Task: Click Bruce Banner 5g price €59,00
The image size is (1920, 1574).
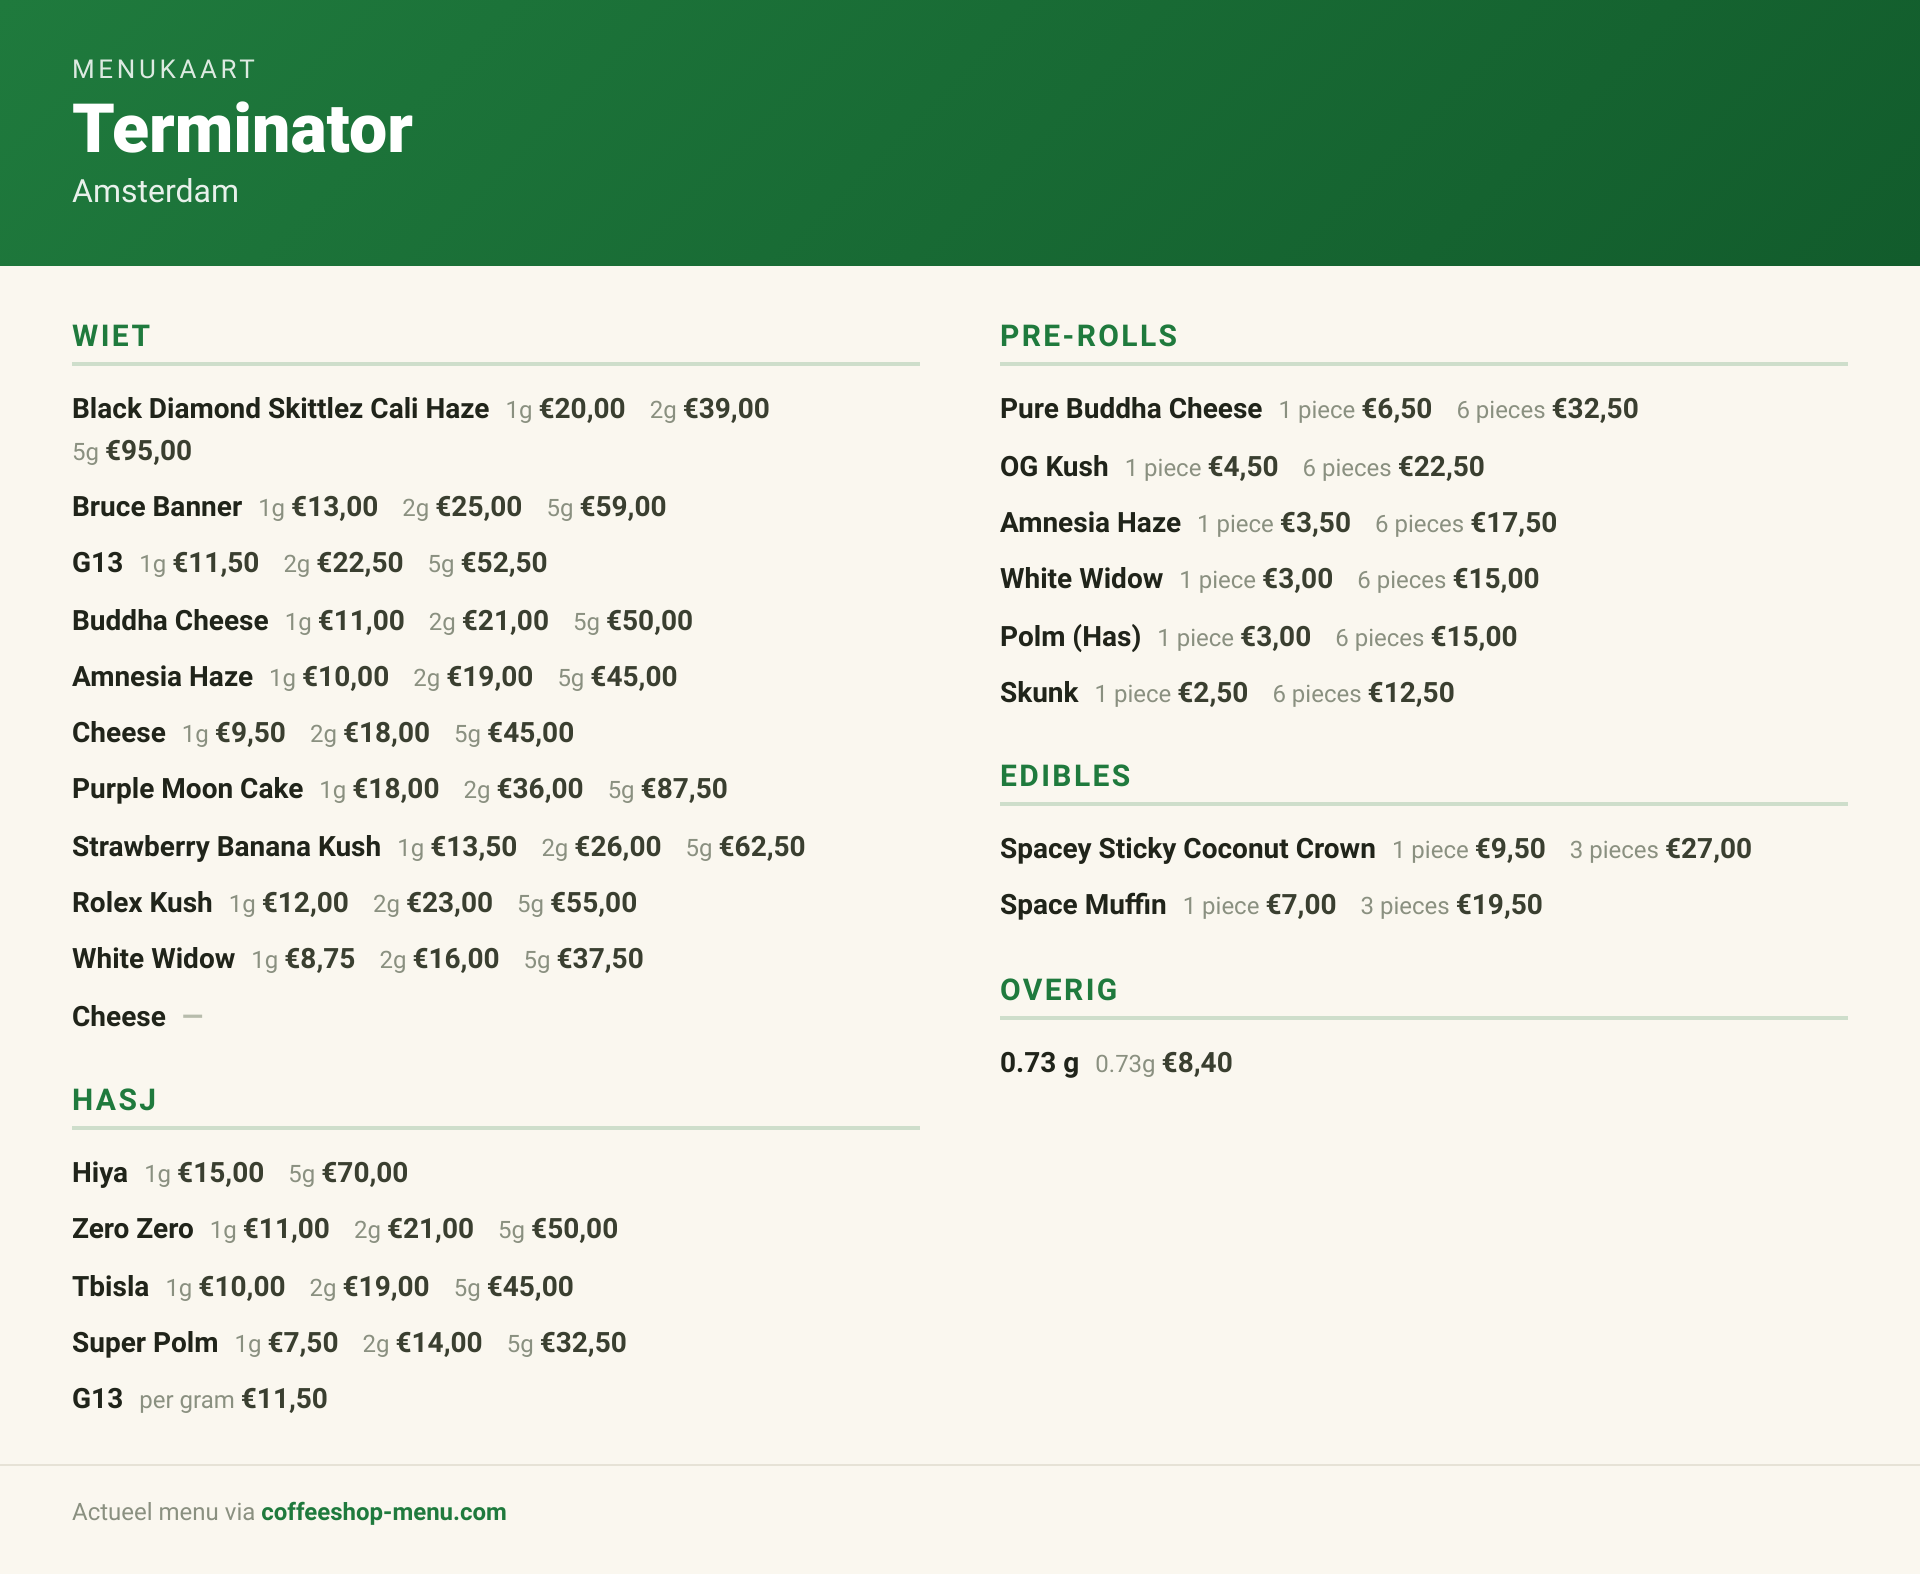Action: [x=623, y=507]
